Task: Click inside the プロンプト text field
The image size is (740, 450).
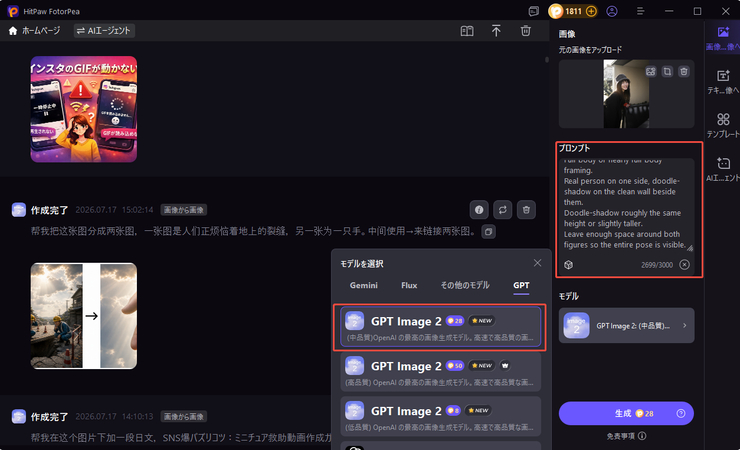Action: 626,205
